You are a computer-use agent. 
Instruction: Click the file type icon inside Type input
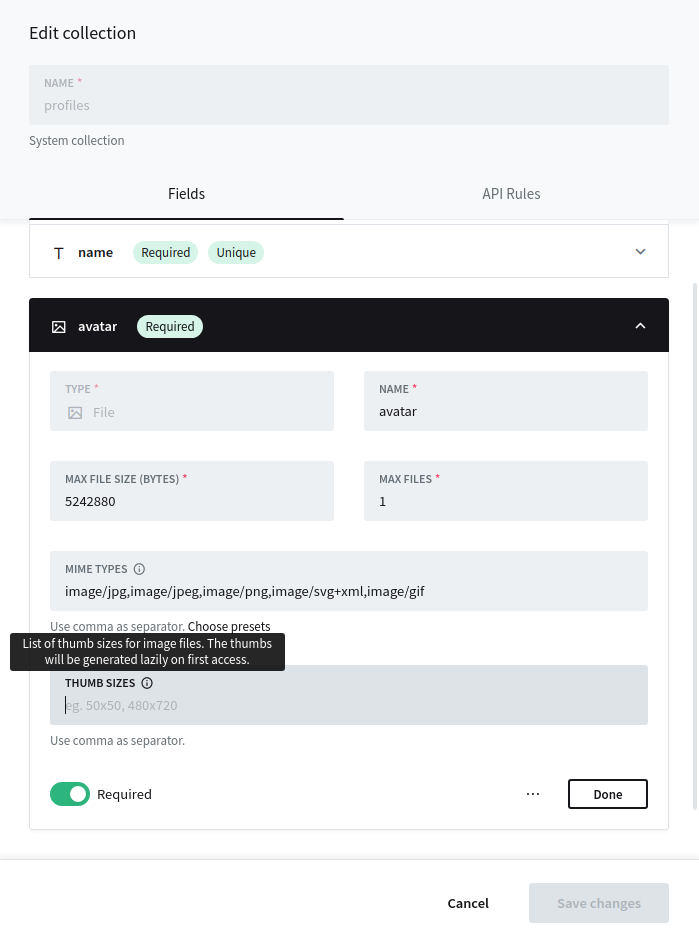click(x=75, y=412)
